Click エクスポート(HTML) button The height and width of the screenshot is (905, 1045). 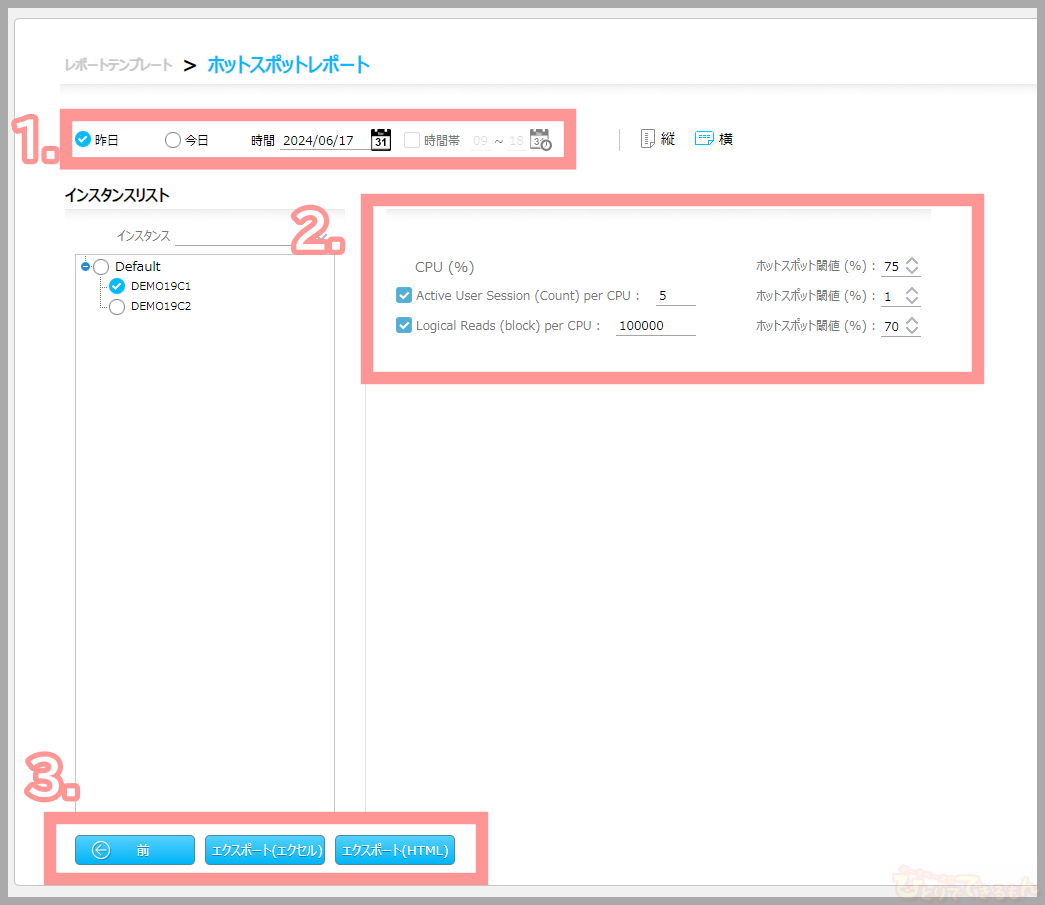pos(395,850)
